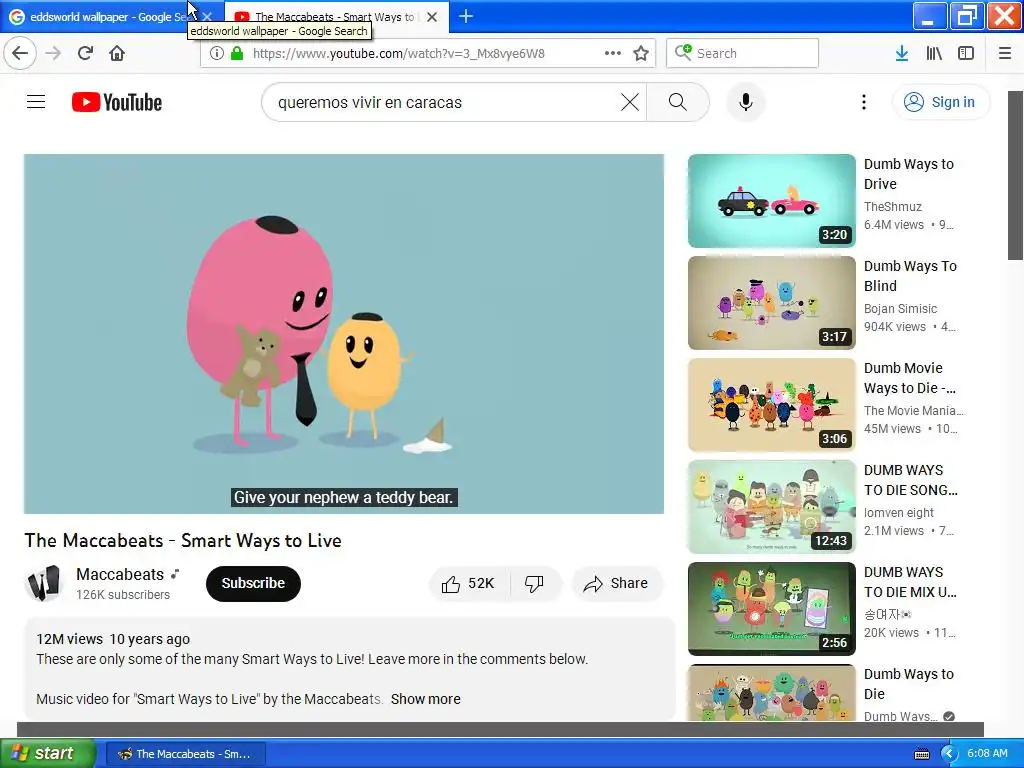Open the Dumb Ways To Blind thumbnail
The height and width of the screenshot is (768, 1024).
771,303
